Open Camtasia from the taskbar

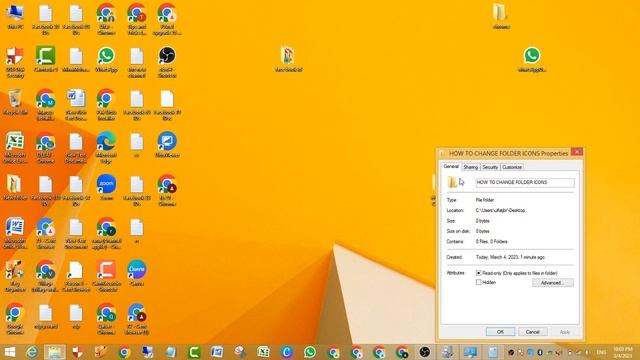[194, 352]
